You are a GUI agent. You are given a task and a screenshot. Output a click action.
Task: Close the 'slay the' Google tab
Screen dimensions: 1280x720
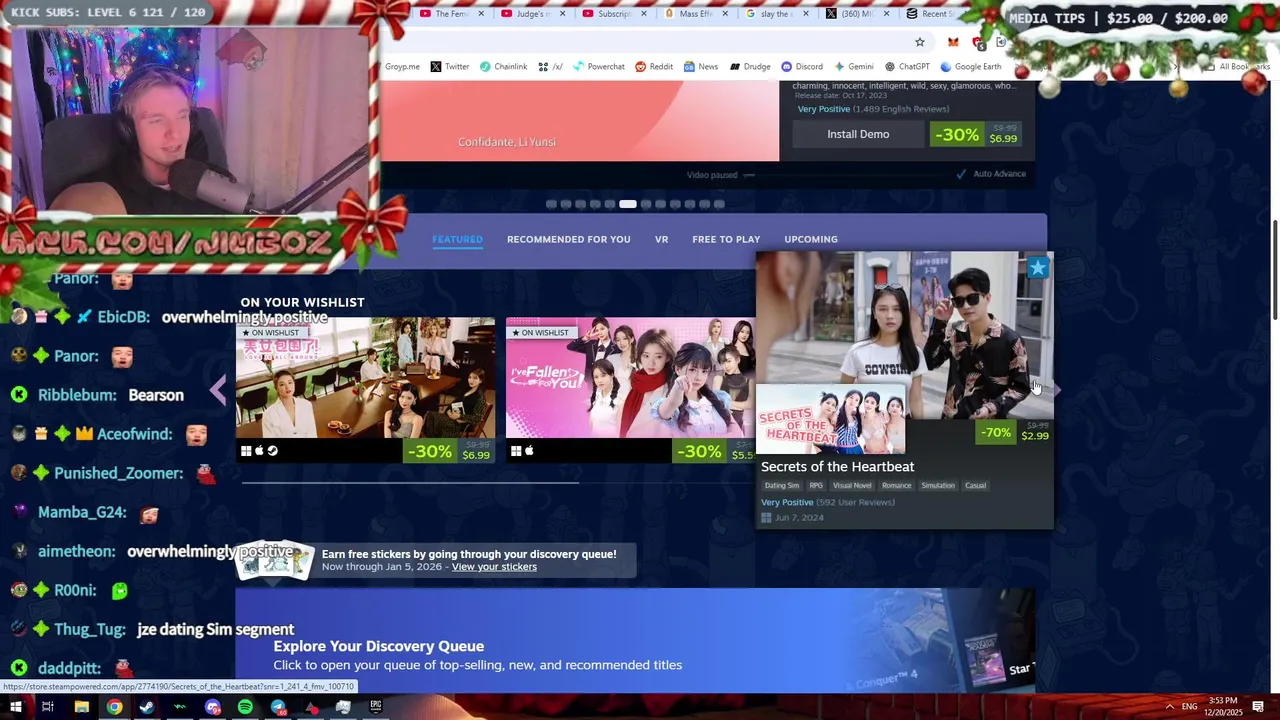pyautogui.click(x=805, y=14)
